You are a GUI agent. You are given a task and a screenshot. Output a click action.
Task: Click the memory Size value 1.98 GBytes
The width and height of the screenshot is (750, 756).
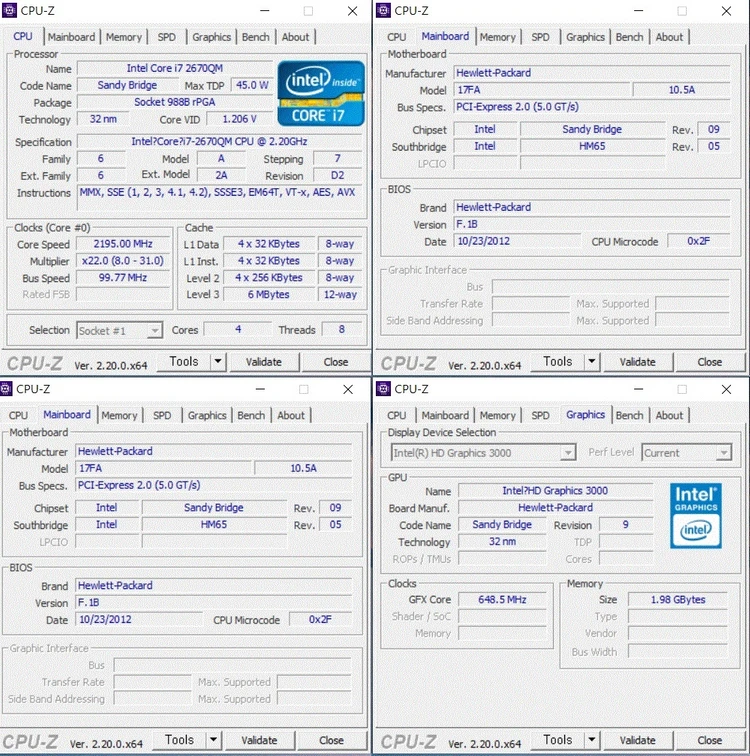tap(678, 599)
